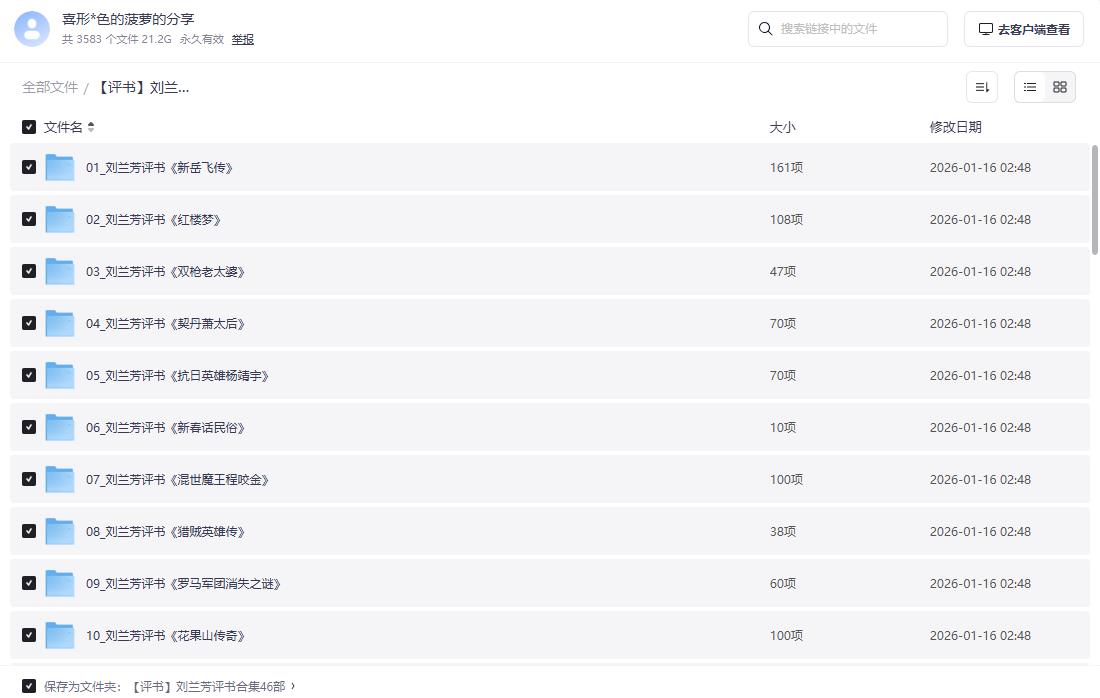1100x698 pixels.
Task: Click the folder icon for 《混世魔王程咬金》
Action: pyautogui.click(x=60, y=479)
